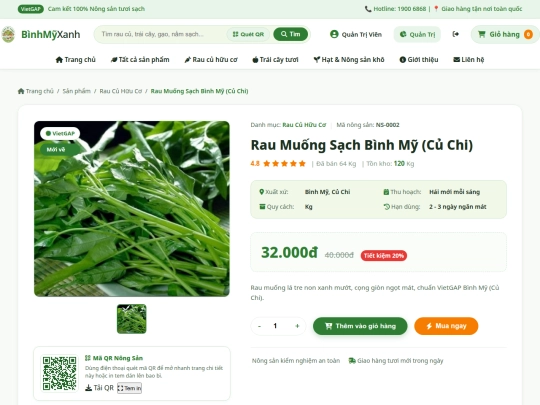Screen dimensions: 540x405
Task: Click the Mua ngay button
Action: (x=446, y=326)
